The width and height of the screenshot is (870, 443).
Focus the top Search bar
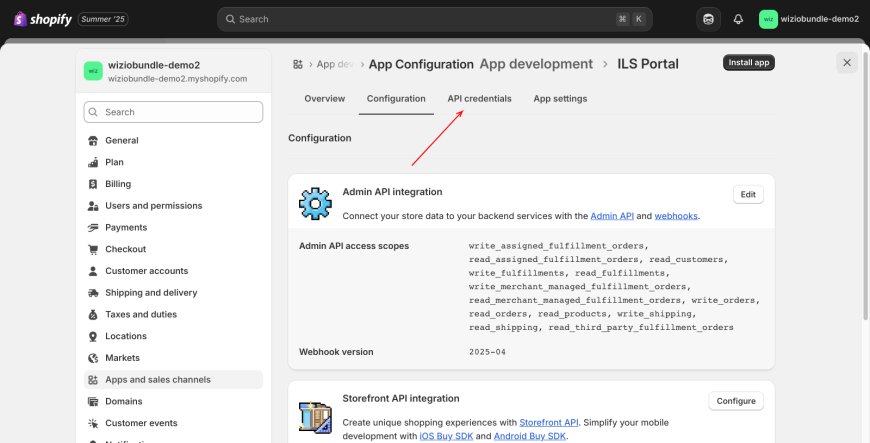[434, 19]
